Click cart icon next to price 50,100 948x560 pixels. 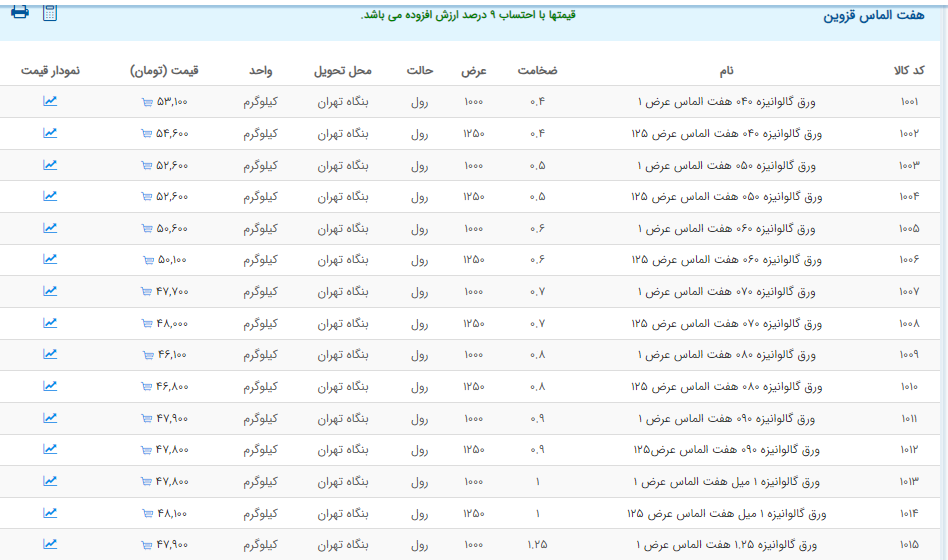coord(148,261)
